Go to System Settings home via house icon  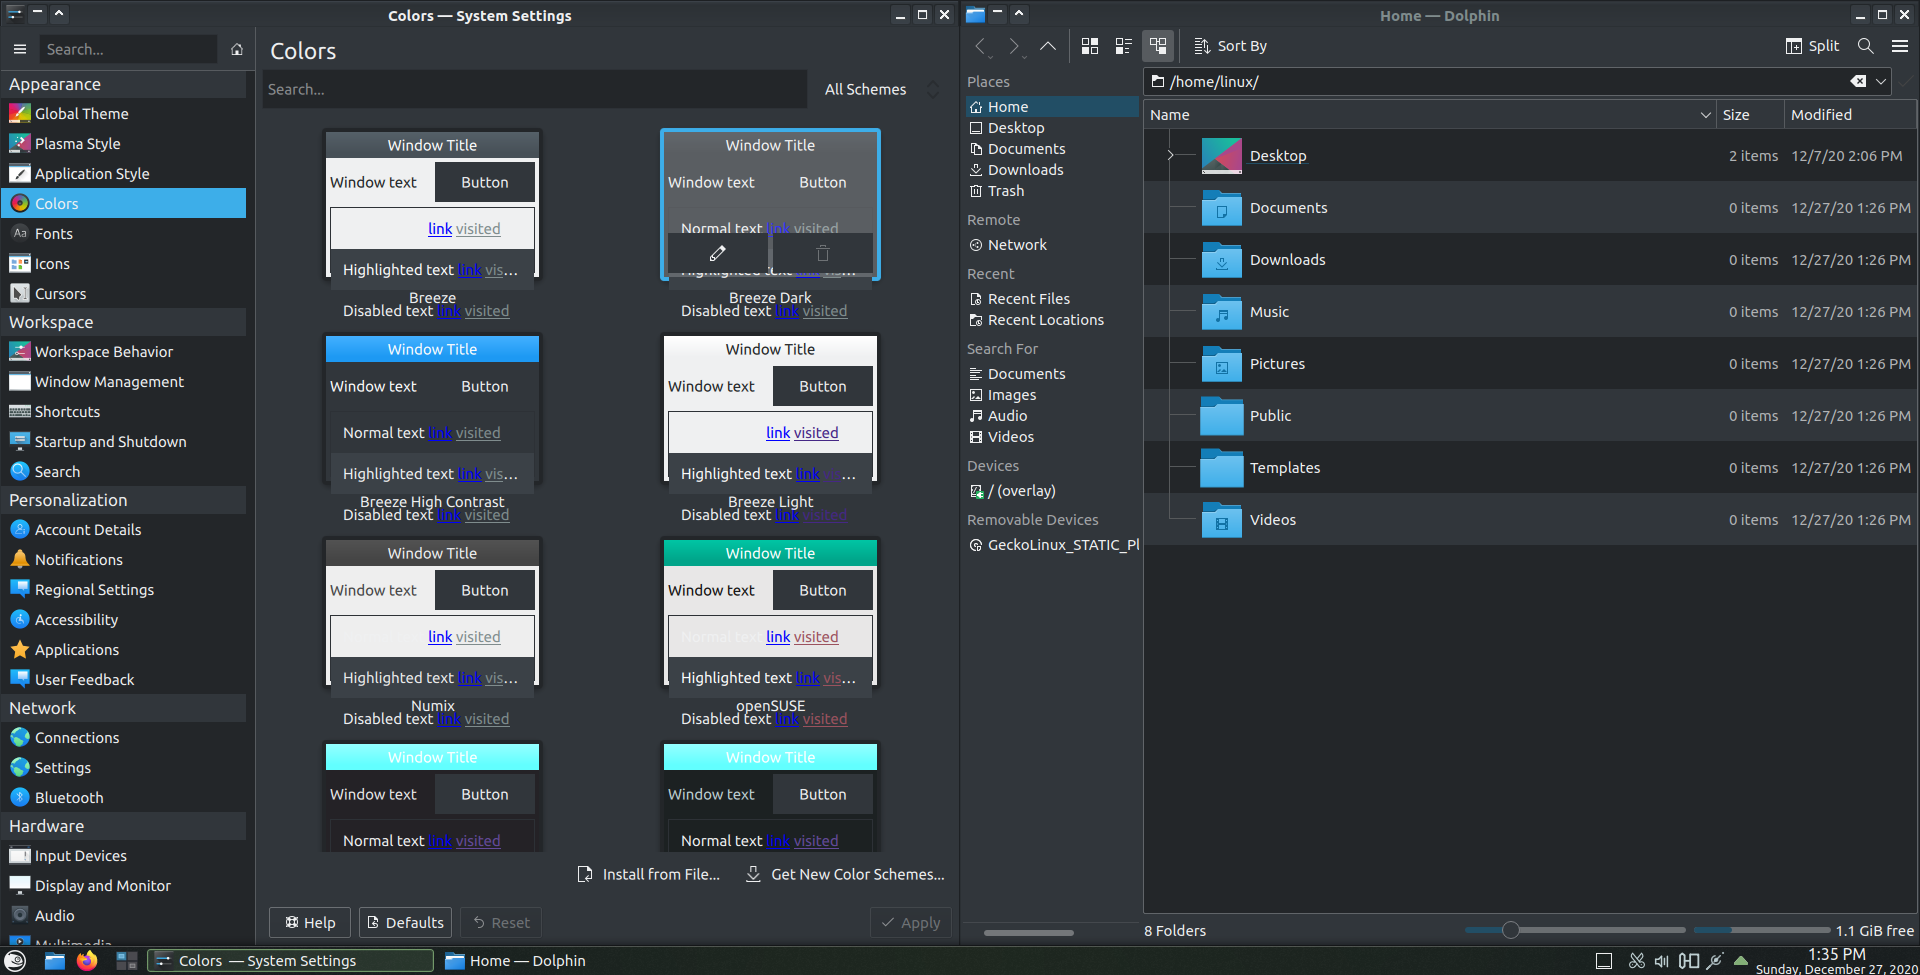point(237,49)
